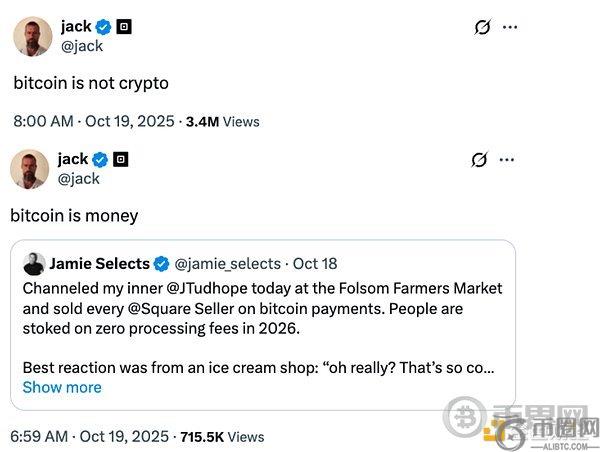Click the Square logo badge on the "not crypto" tweet

124,26
